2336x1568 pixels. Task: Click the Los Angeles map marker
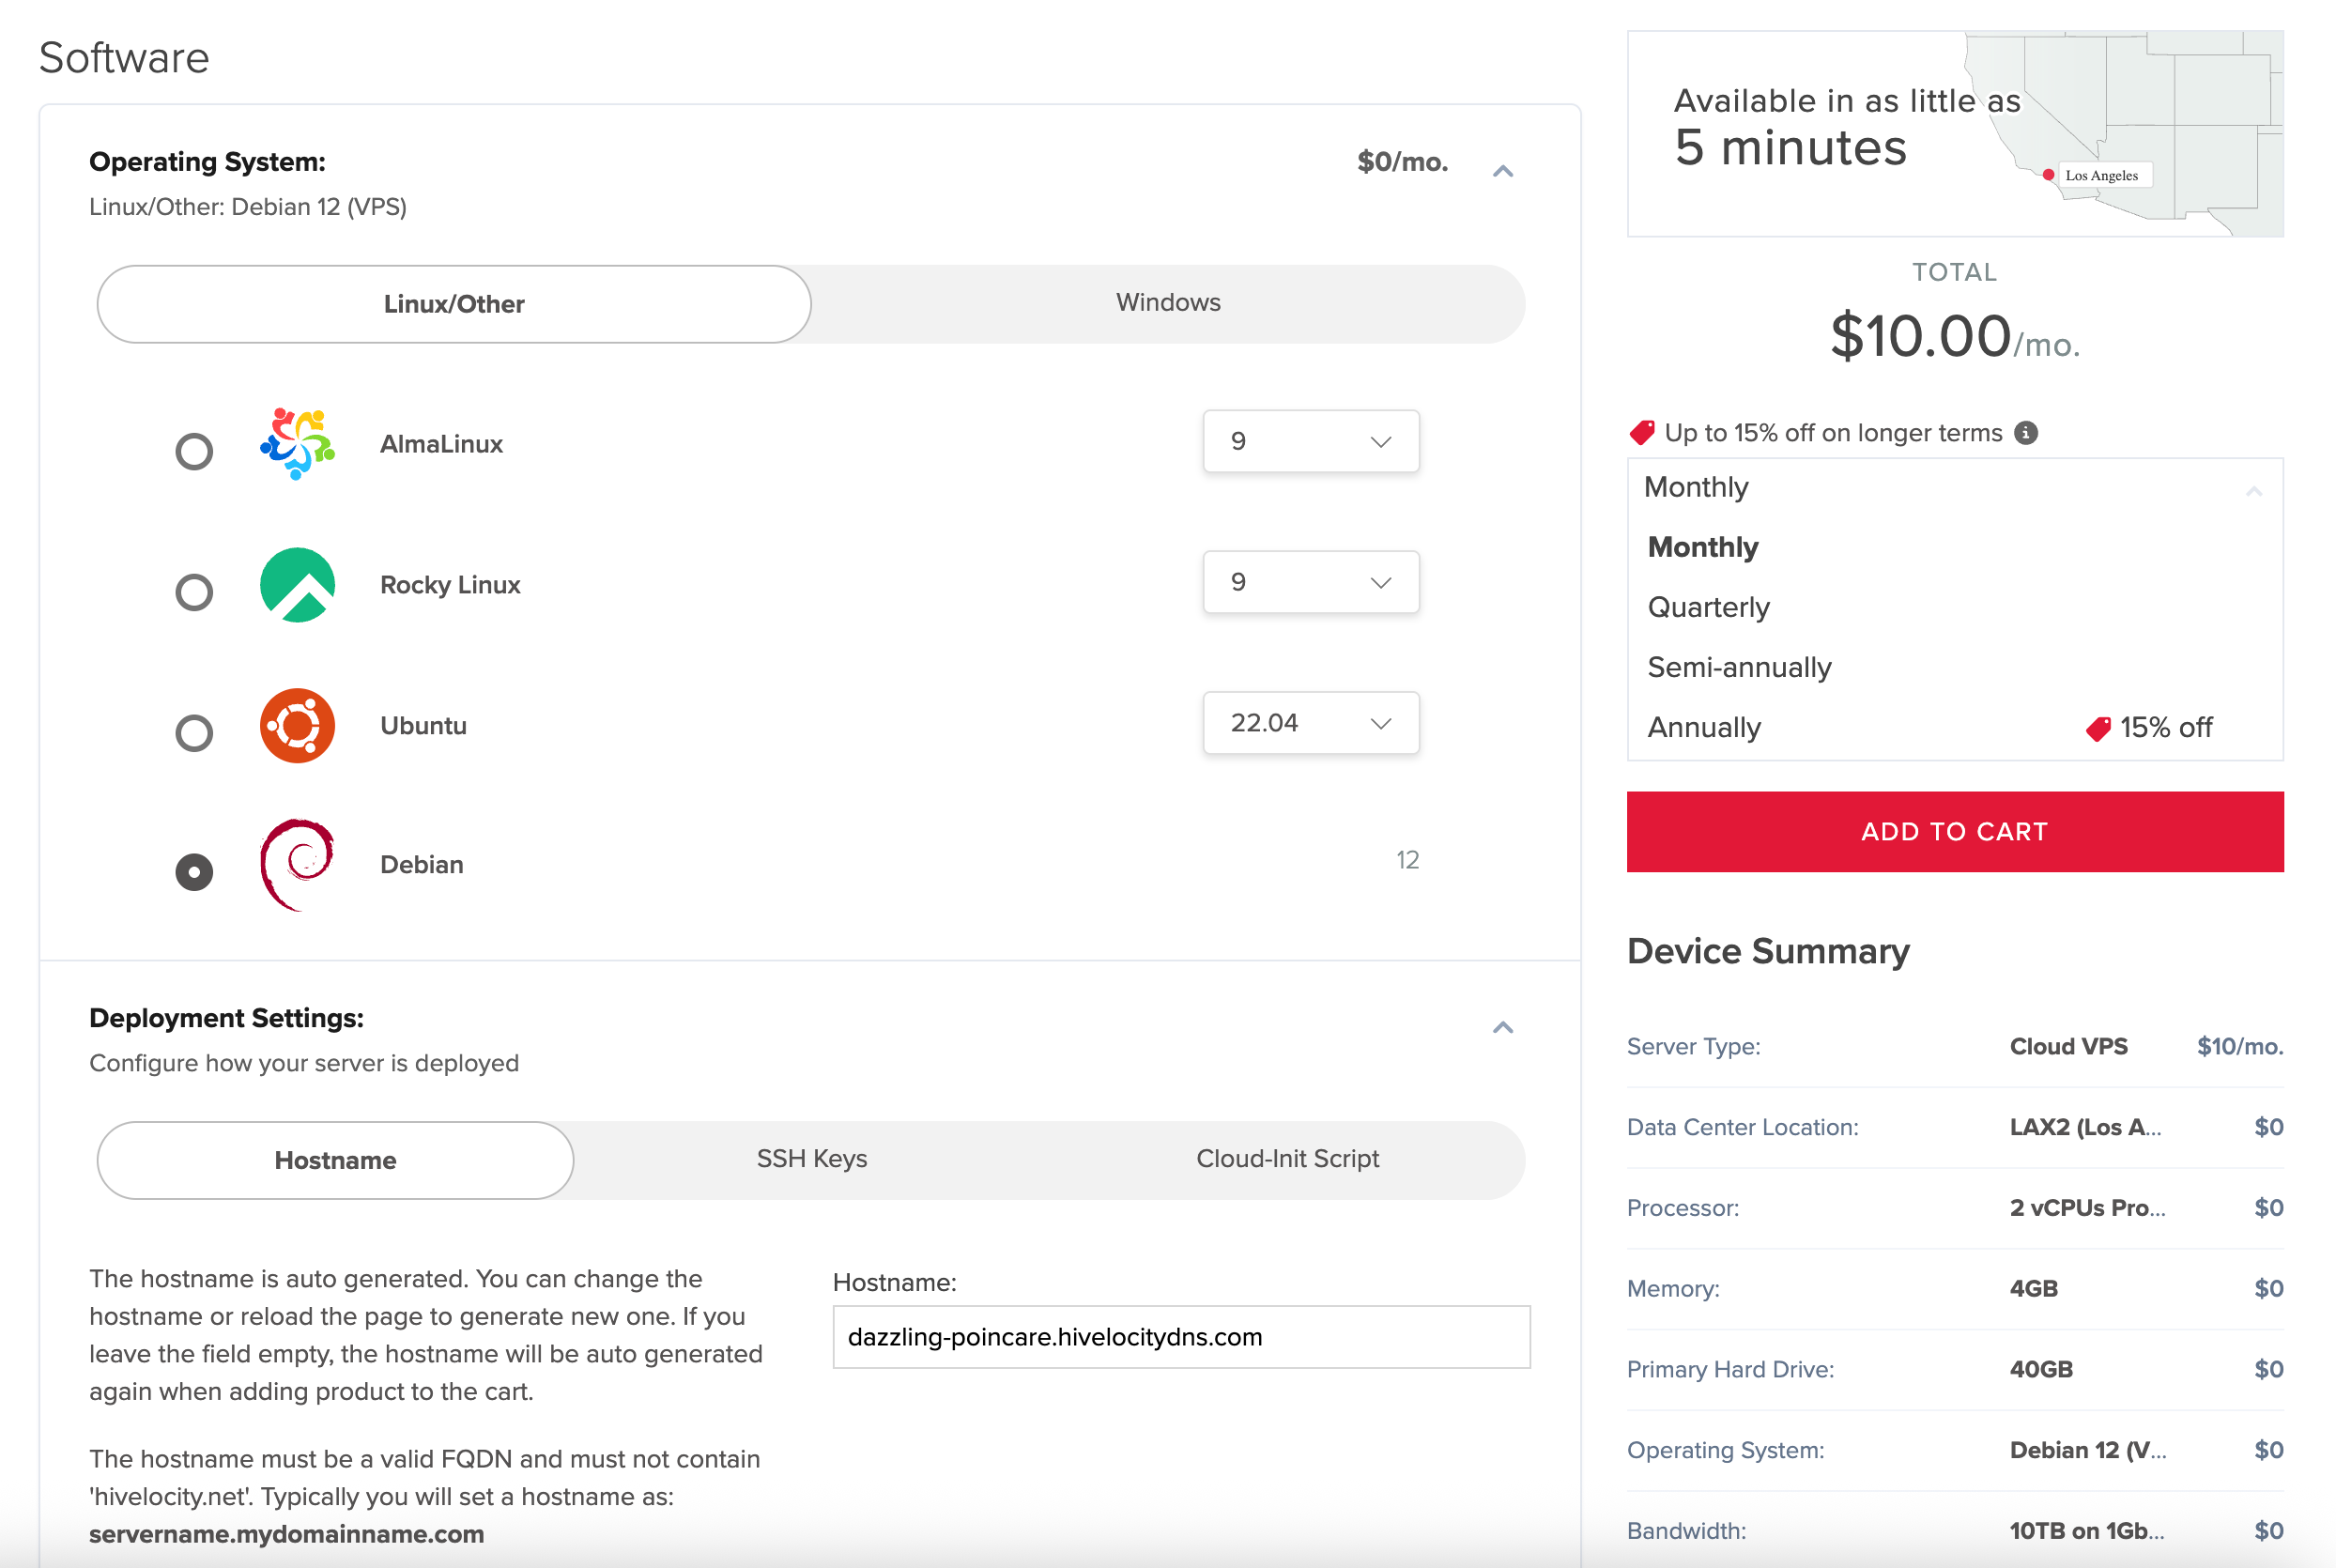tap(2048, 175)
